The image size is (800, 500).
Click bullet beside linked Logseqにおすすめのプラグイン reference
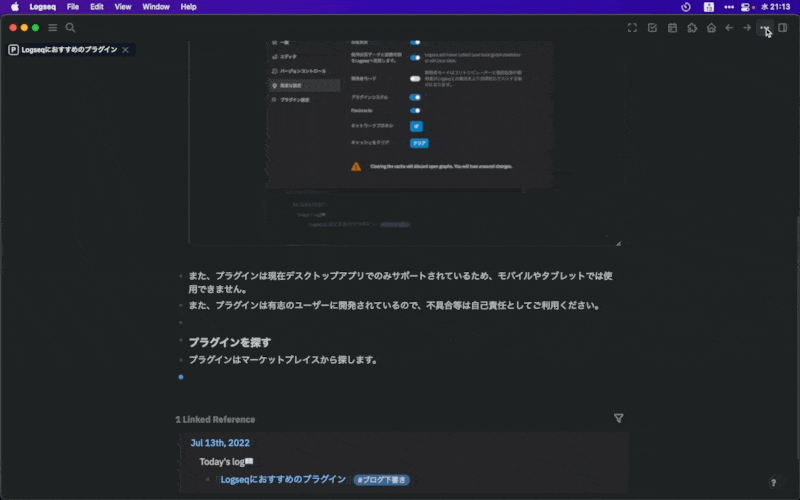[x=208, y=480]
